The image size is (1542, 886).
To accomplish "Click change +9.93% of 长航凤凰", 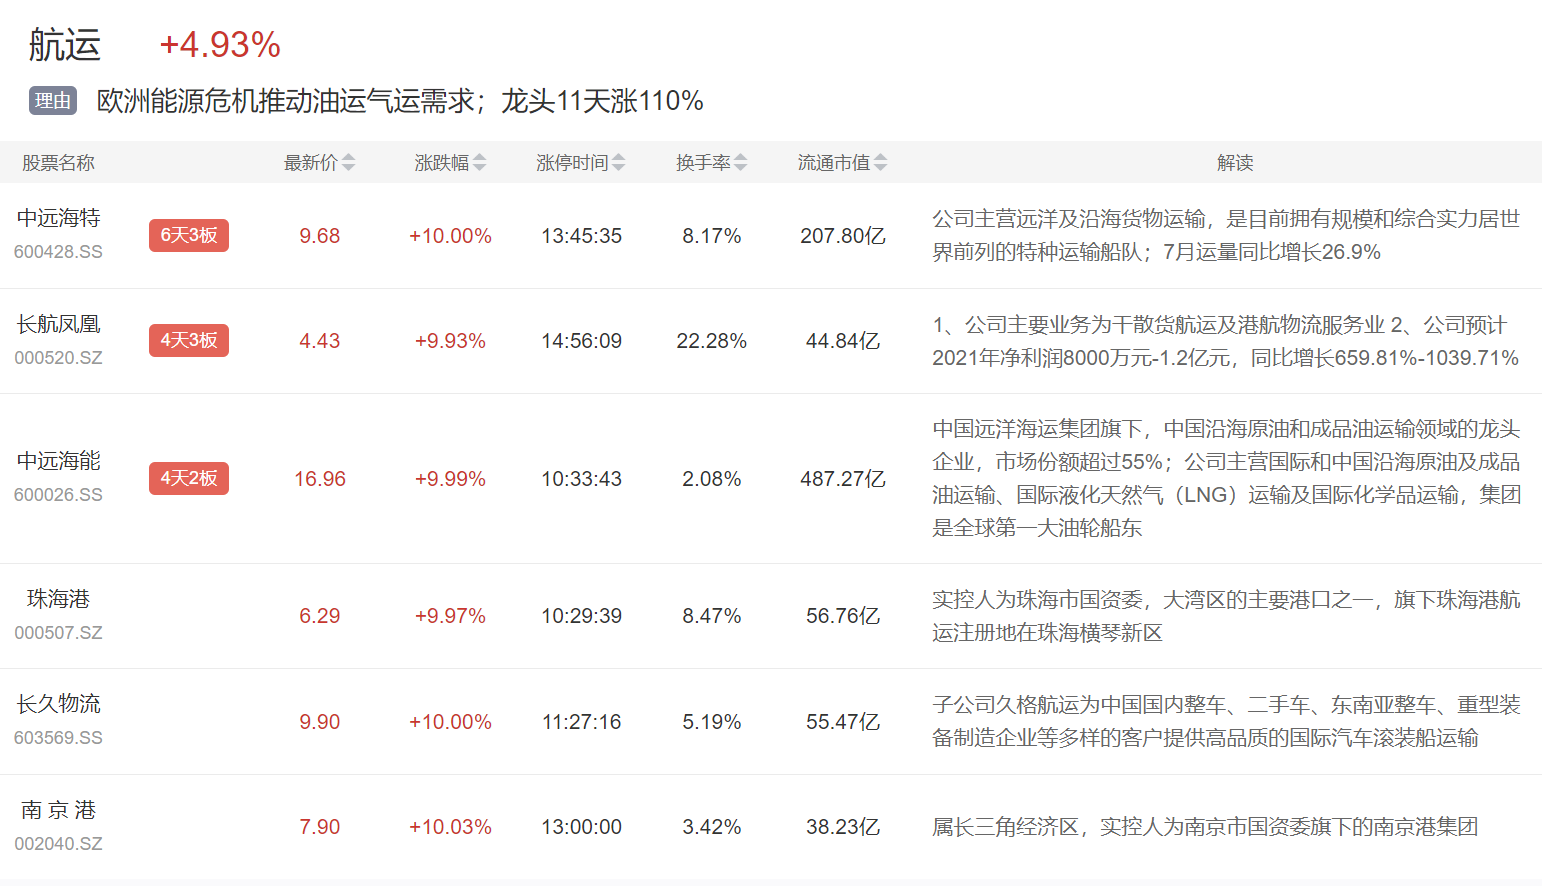I will click(x=450, y=341).
